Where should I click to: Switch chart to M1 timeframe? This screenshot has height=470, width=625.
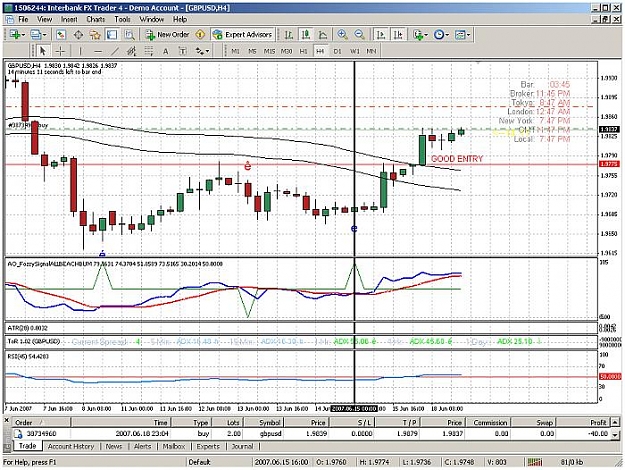point(235,51)
